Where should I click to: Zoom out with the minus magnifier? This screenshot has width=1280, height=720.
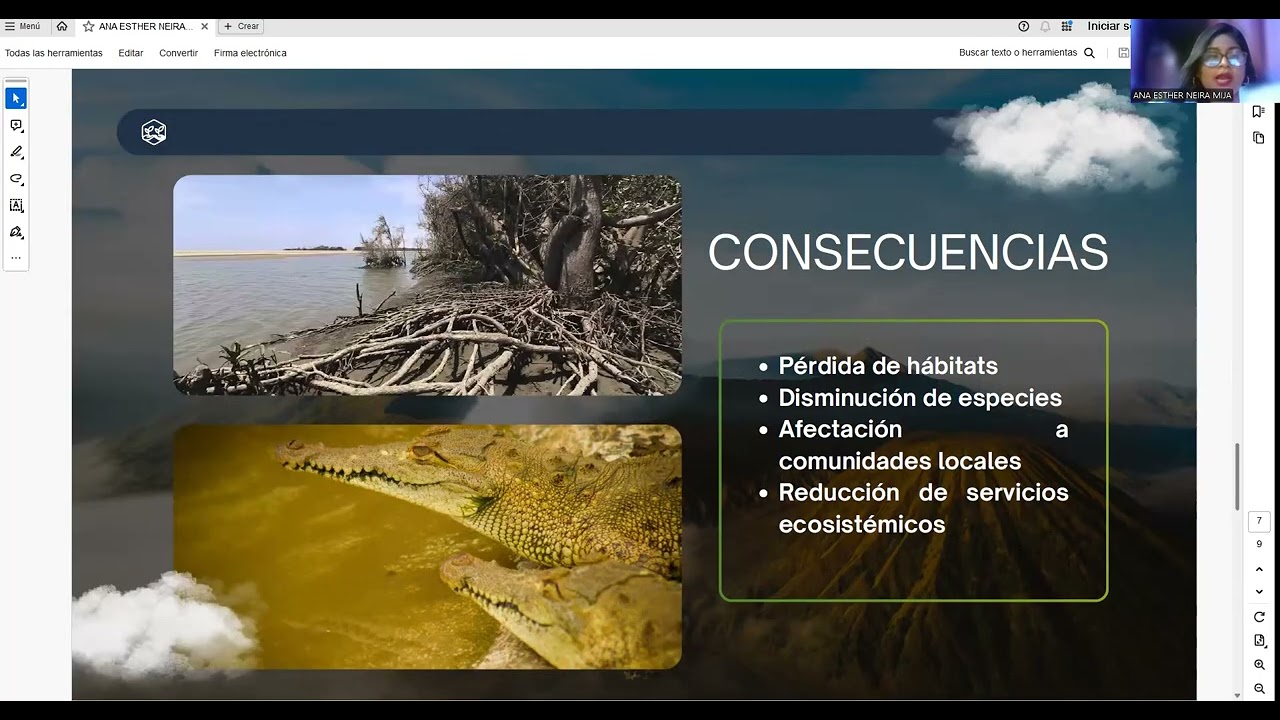tap(1259, 688)
